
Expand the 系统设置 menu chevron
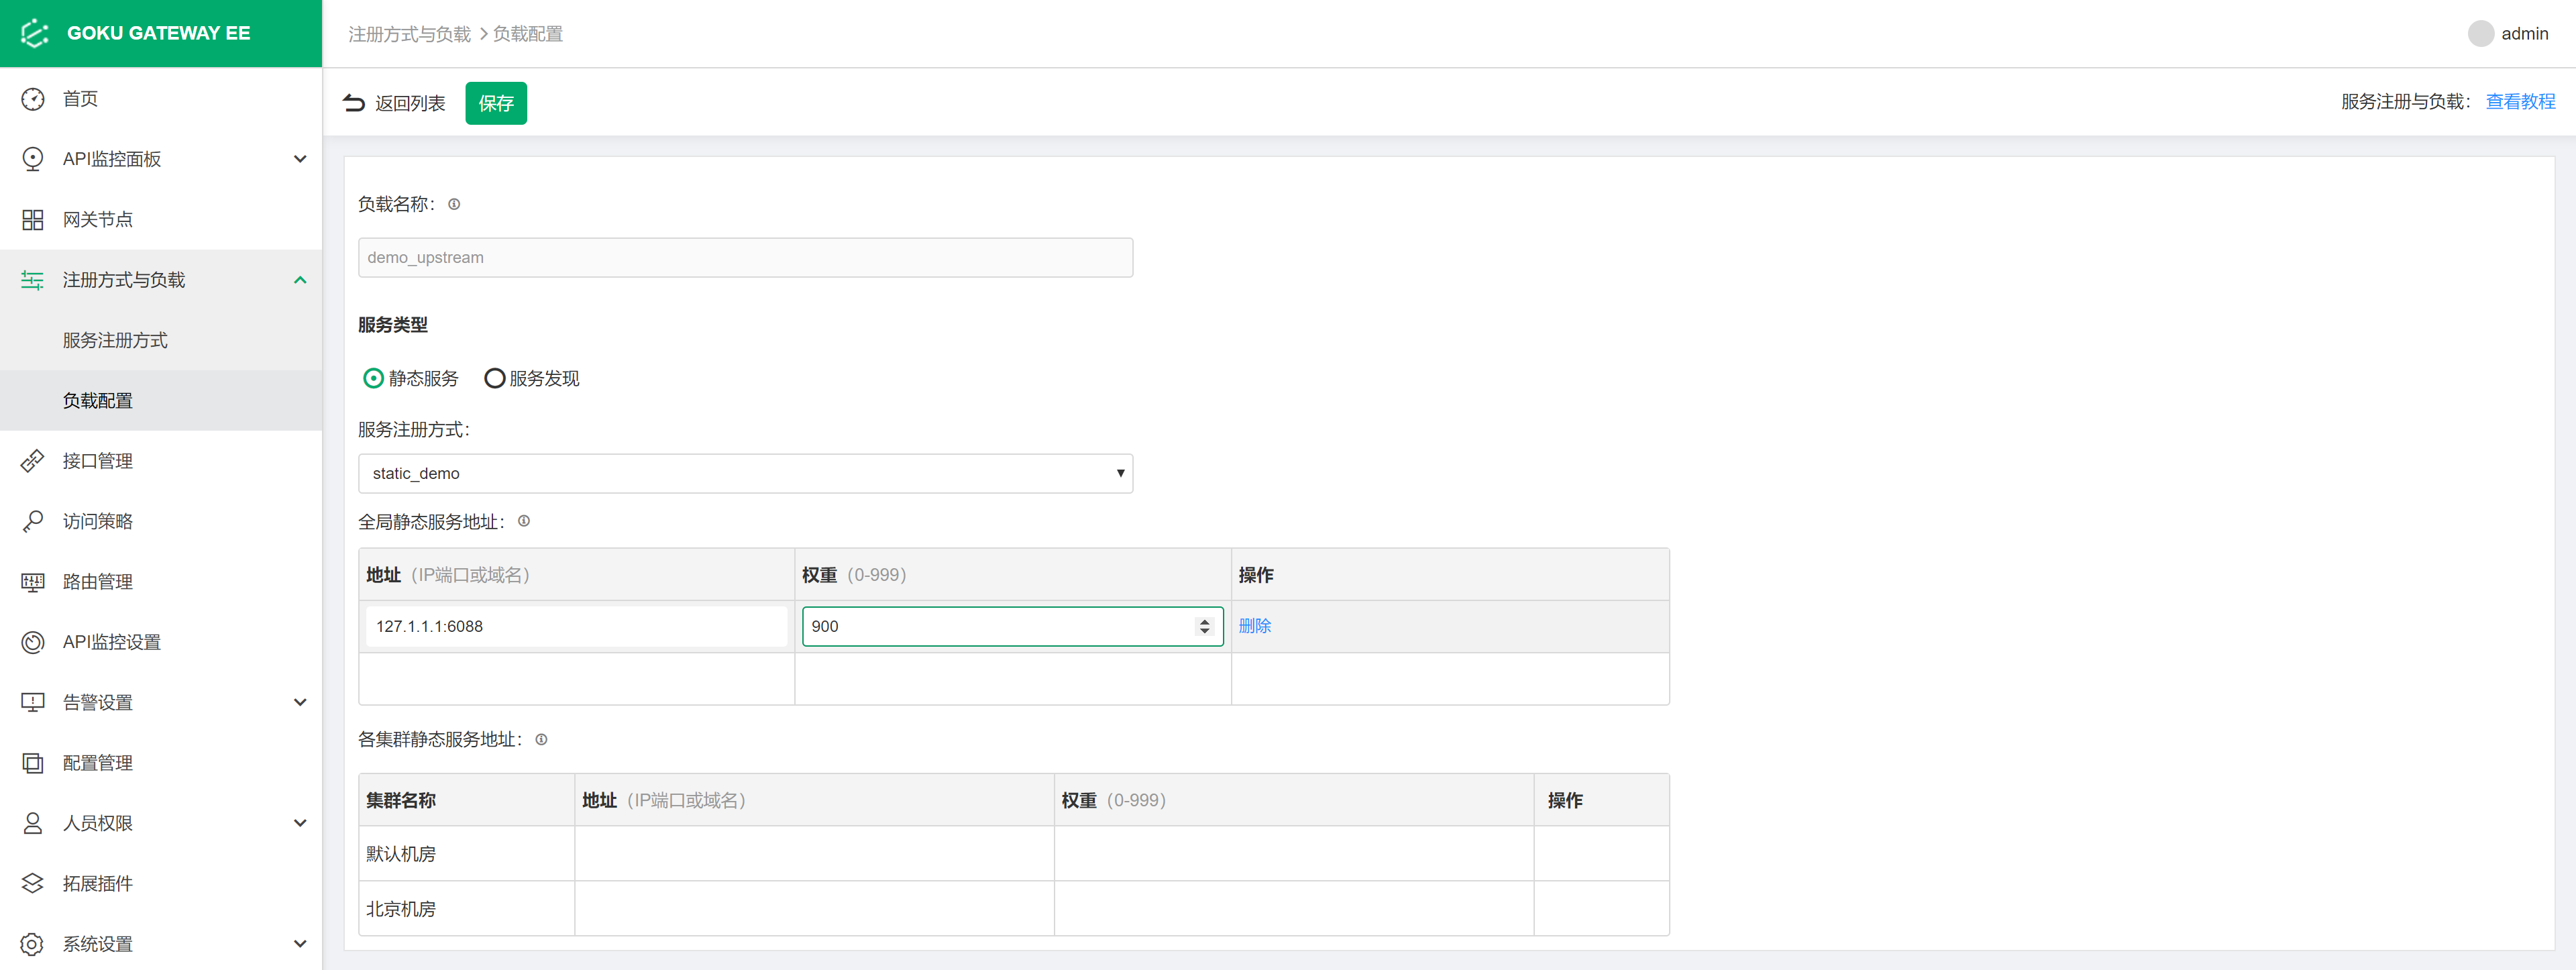click(300, 944)
